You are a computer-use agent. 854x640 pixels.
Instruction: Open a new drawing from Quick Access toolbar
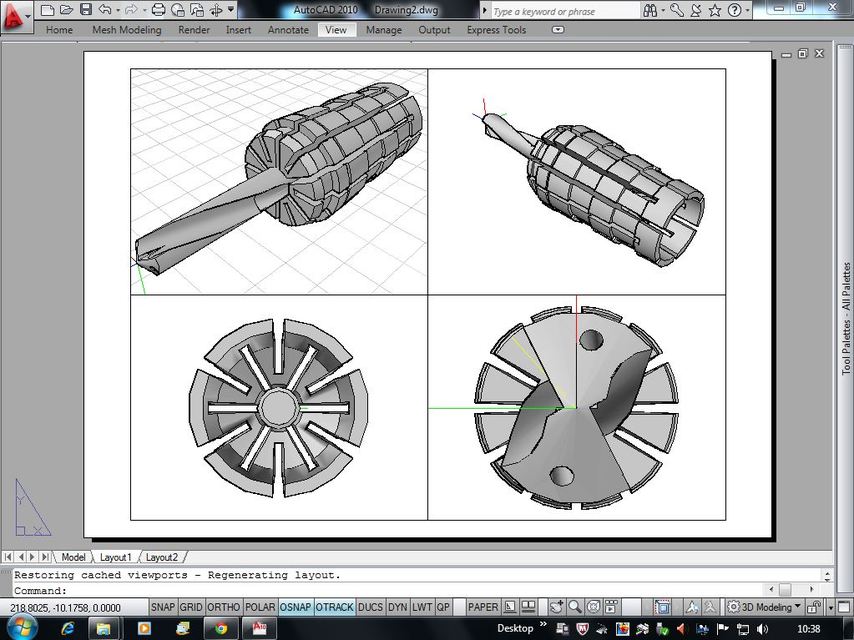point(48,10)
